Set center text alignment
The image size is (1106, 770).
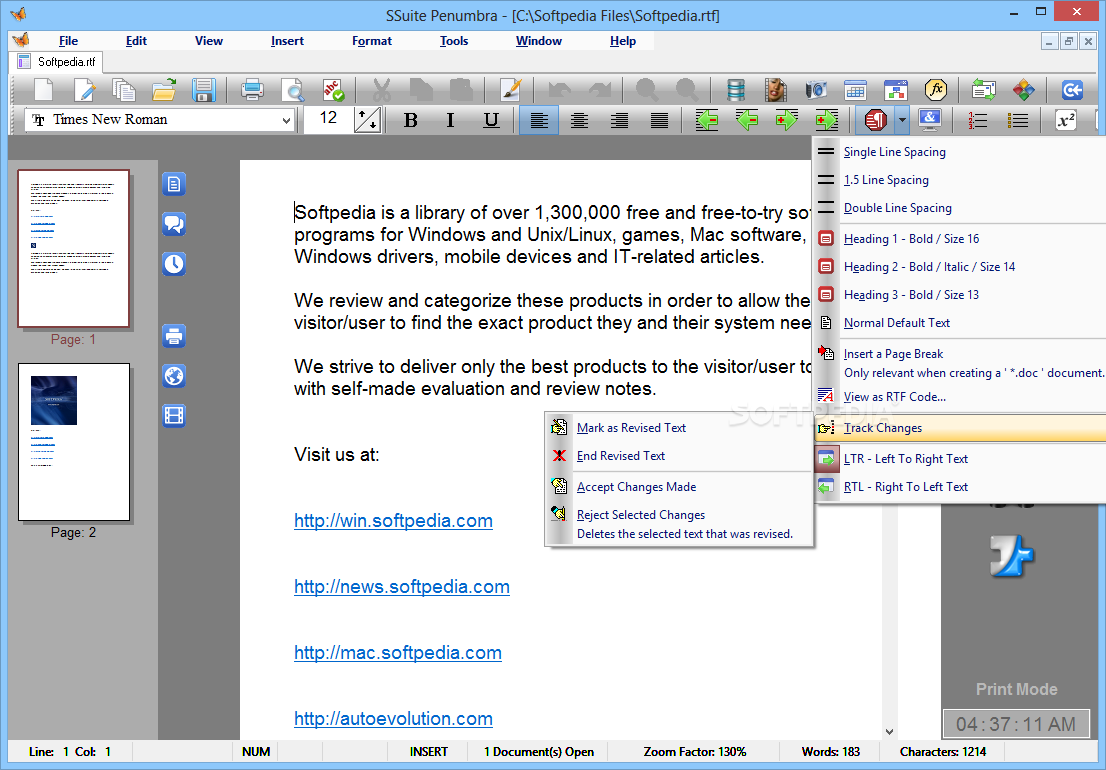pos(579,121)
